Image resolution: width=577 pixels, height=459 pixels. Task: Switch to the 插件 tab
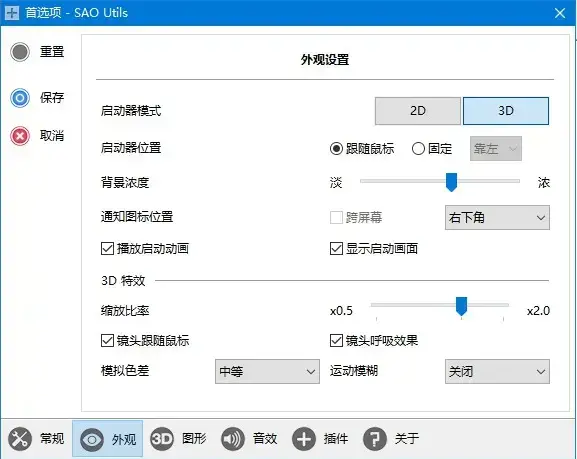pos(320,439)
